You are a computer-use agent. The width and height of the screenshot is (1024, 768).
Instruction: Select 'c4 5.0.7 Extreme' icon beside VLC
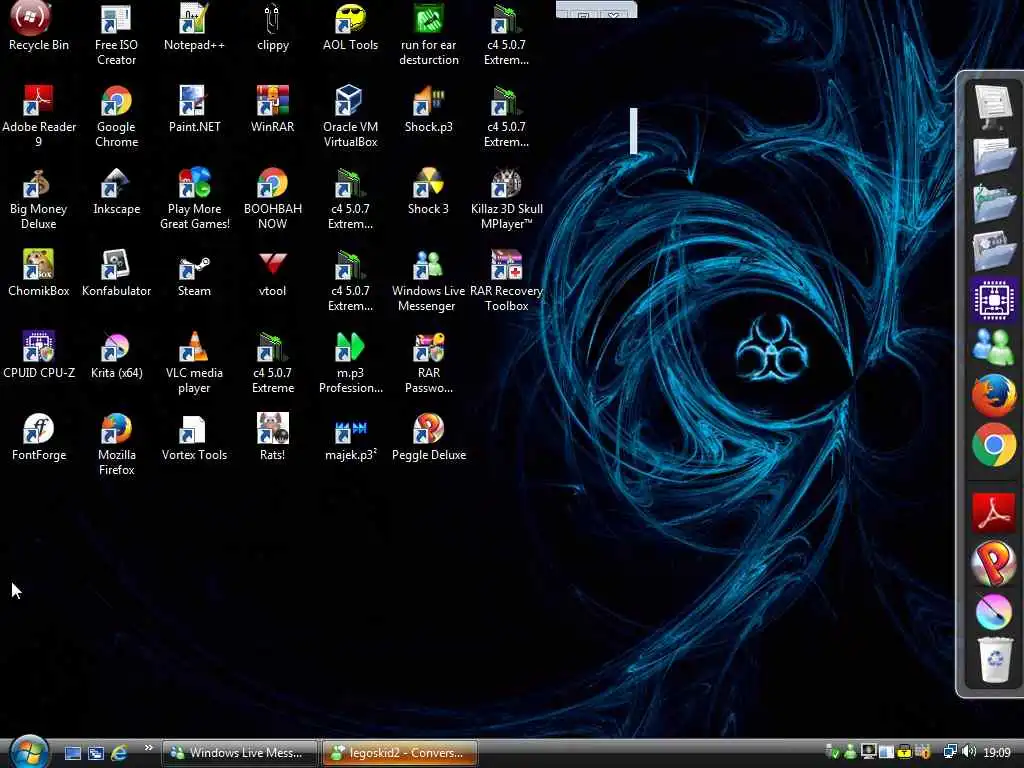272,362
